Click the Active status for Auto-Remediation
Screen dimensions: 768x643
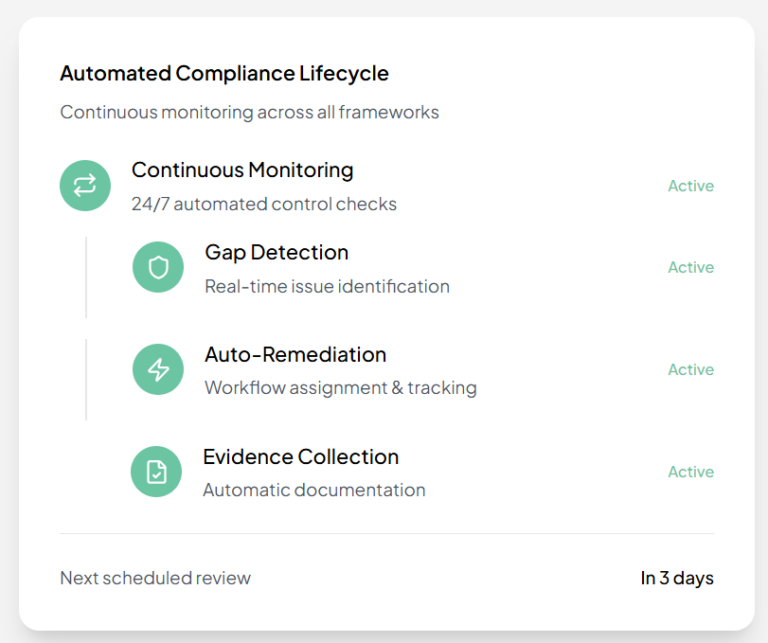[x=690, y=370]
